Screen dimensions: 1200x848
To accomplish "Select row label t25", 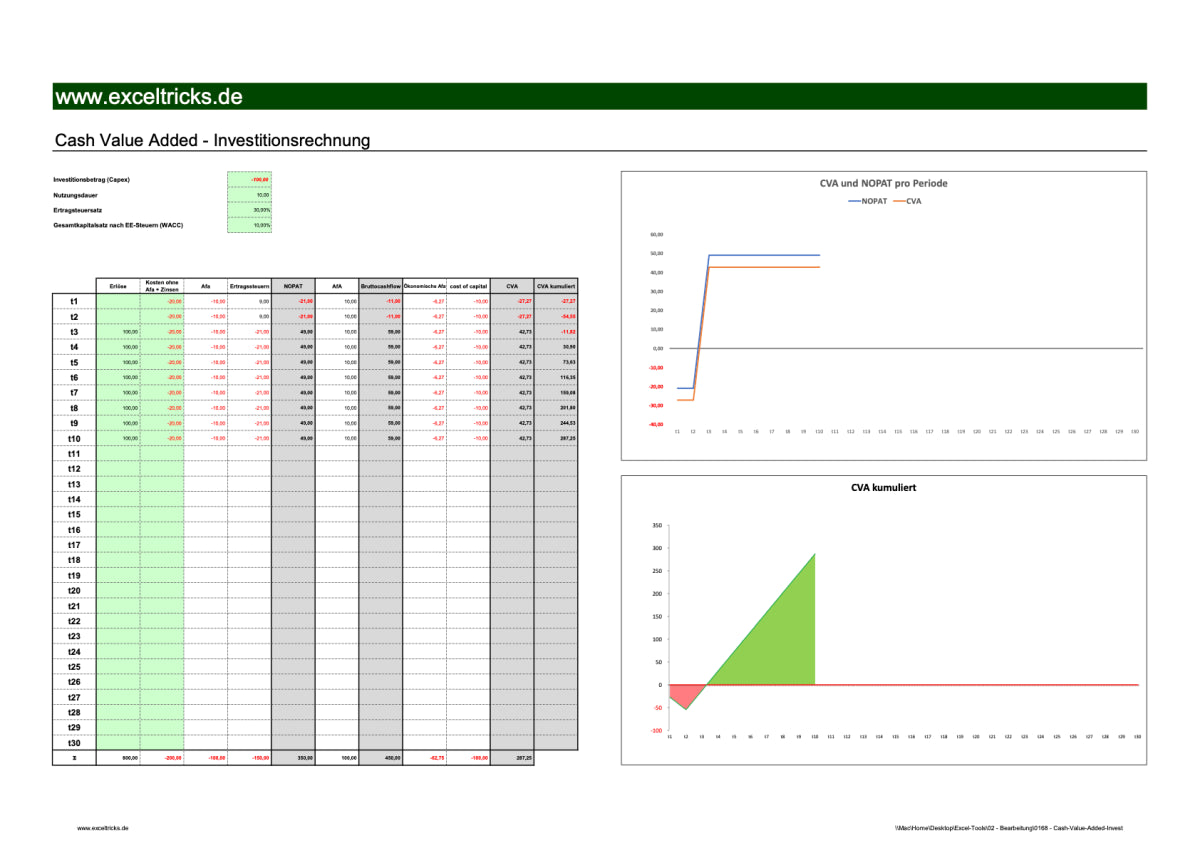I will pos(74,667).
